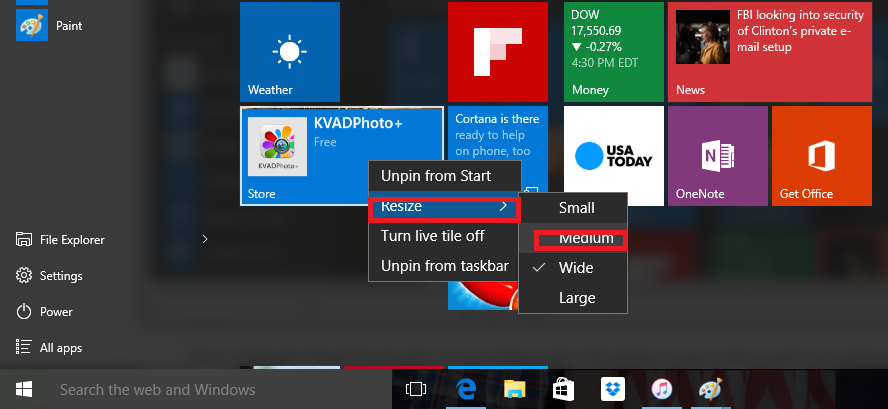Open Dropbox from taskbar

613,389
